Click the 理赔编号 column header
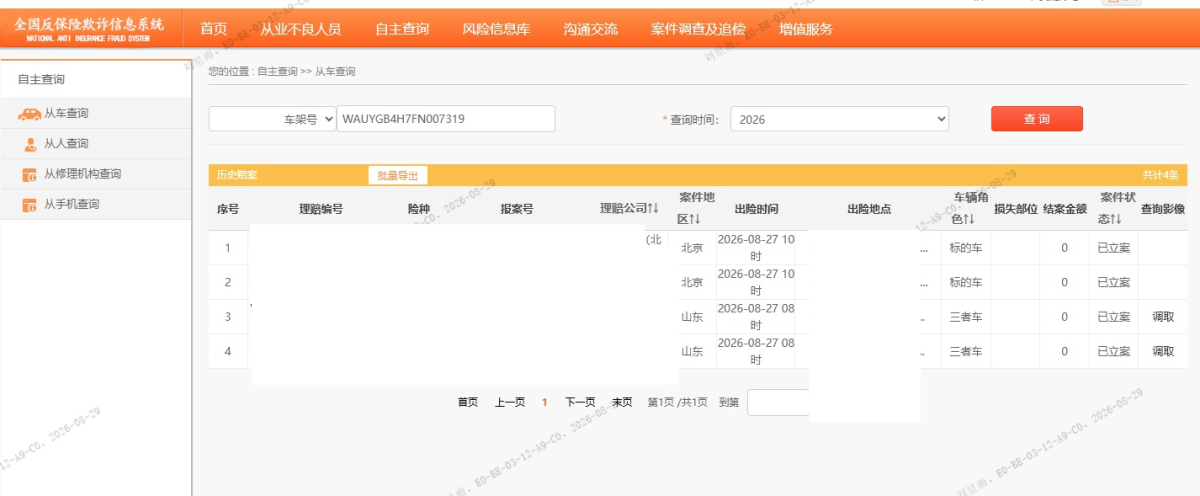 click(x=321, y=209)
